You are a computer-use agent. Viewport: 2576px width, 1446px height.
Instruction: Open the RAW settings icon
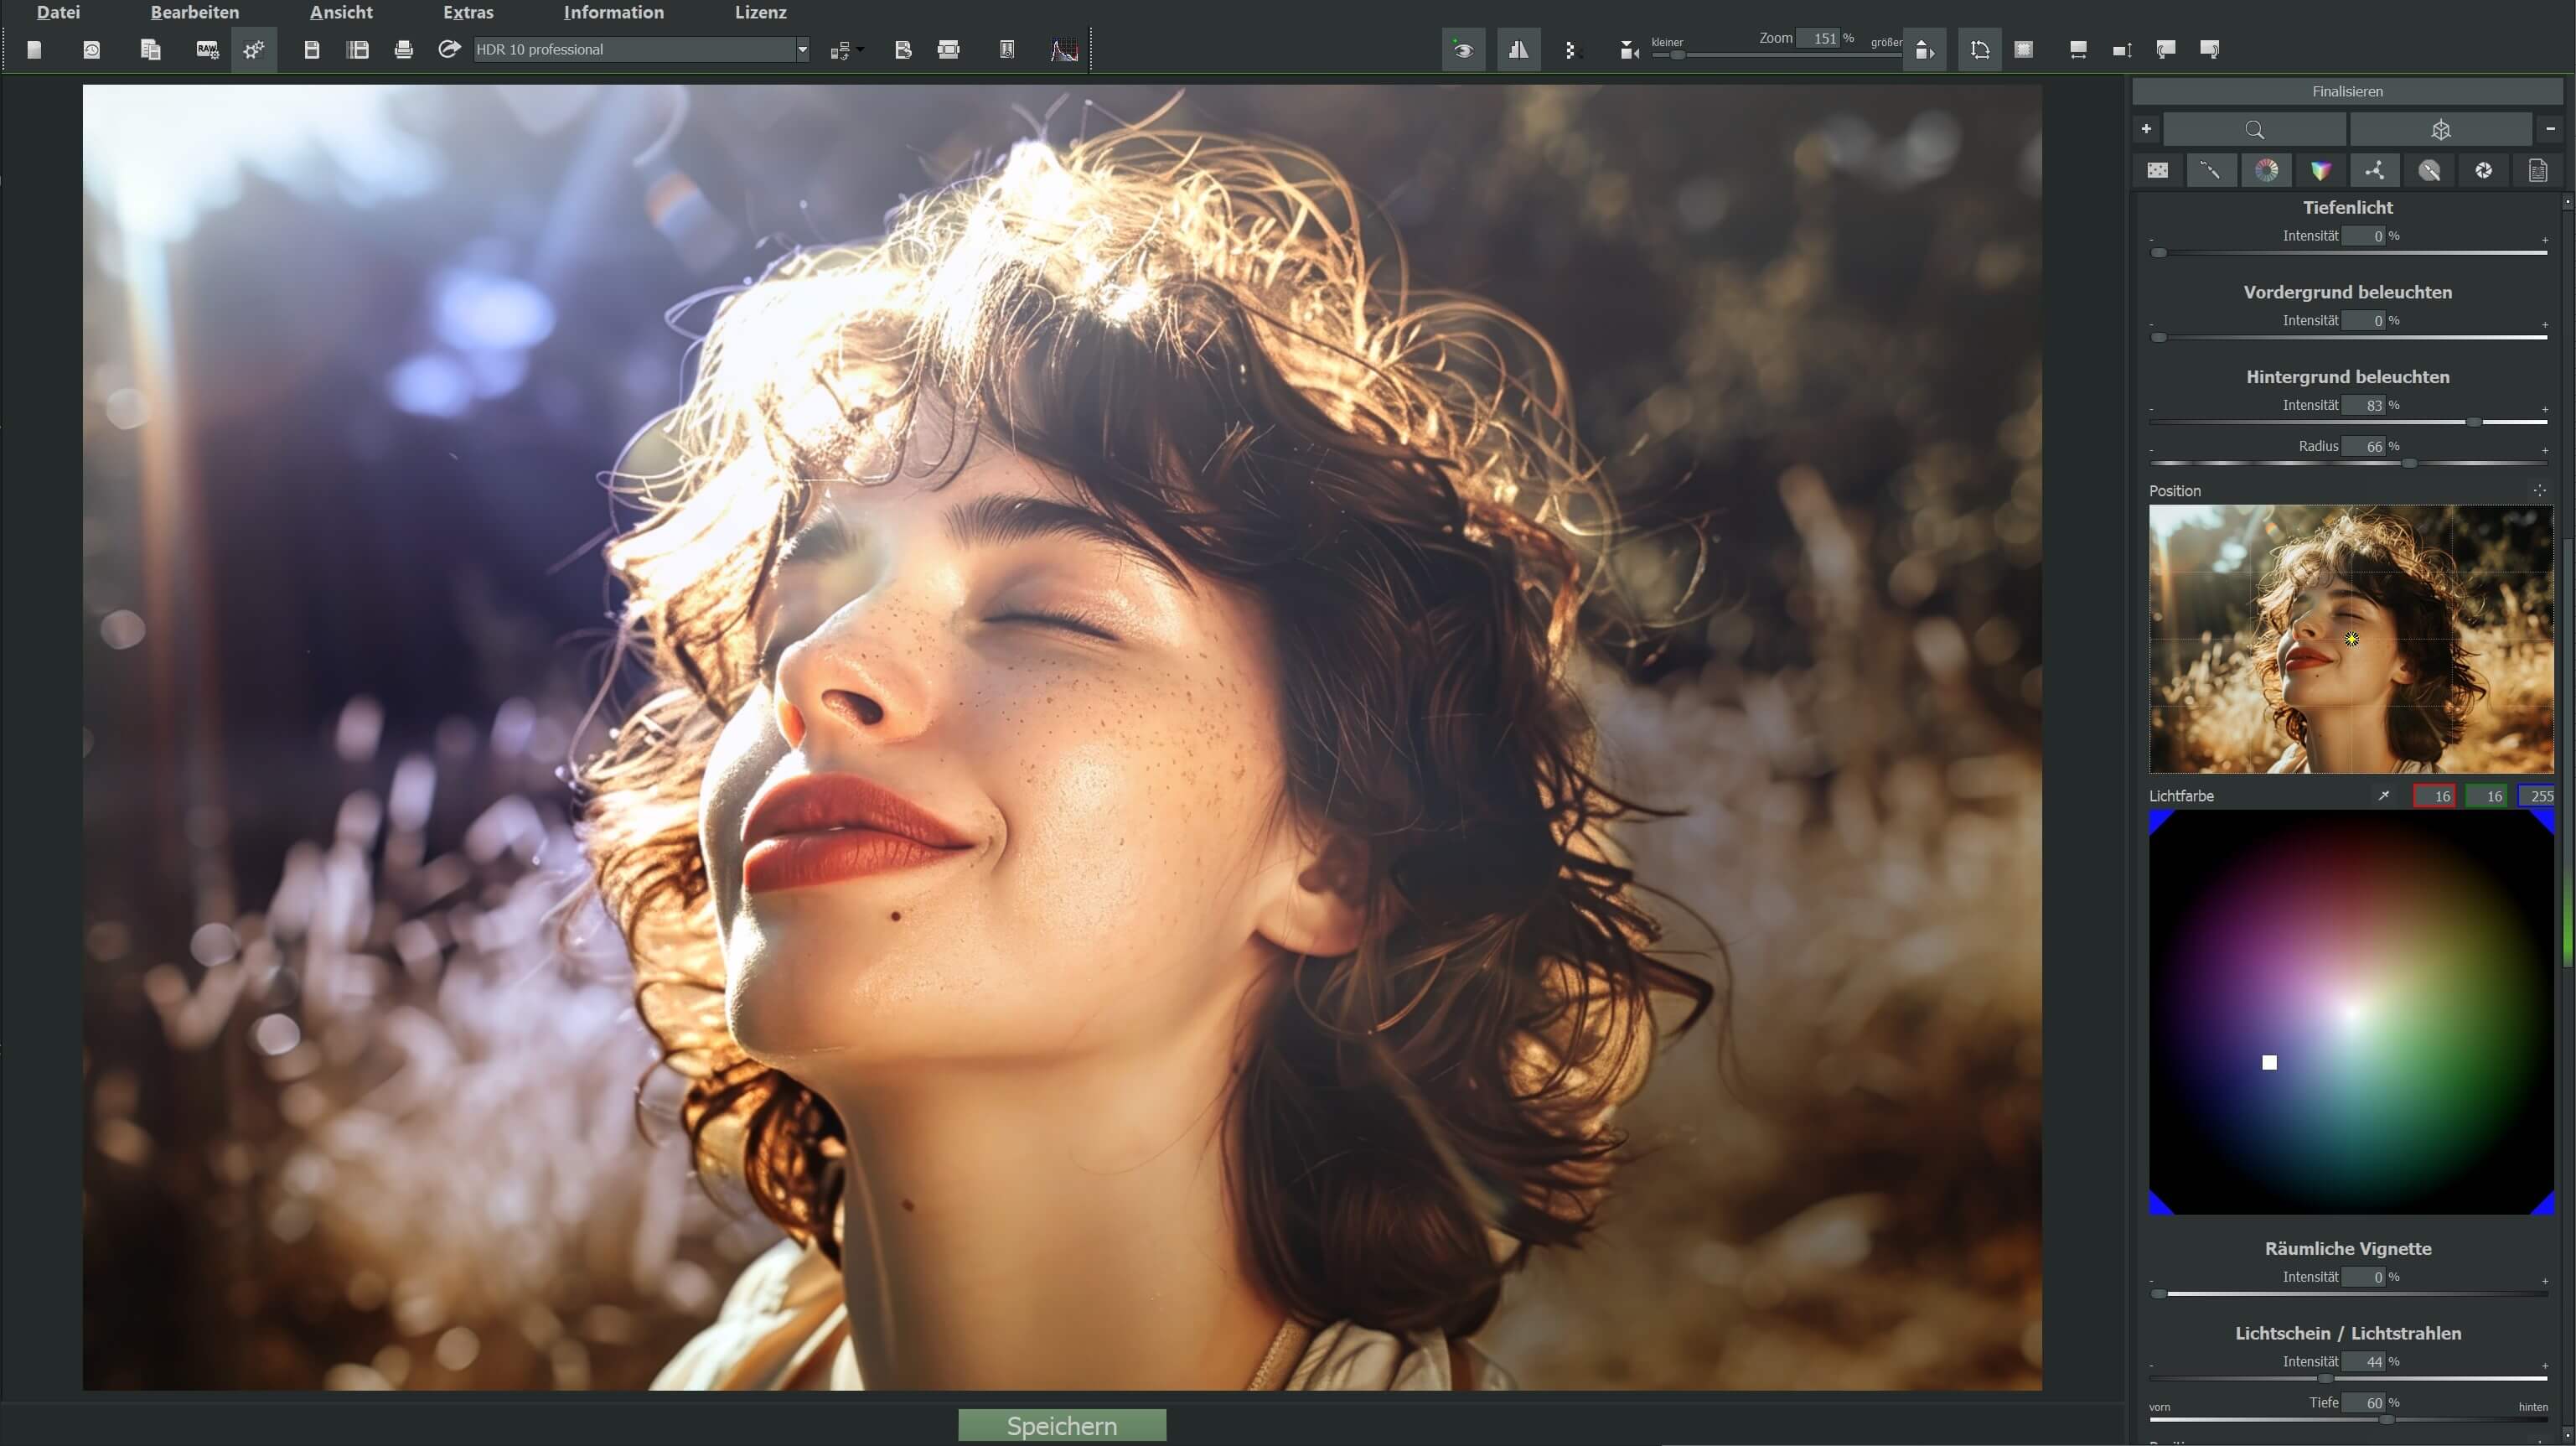pos(207,49)
